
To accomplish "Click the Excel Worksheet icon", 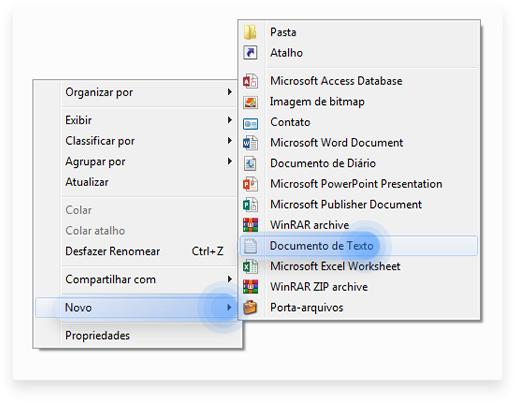I will coord(250,266).
